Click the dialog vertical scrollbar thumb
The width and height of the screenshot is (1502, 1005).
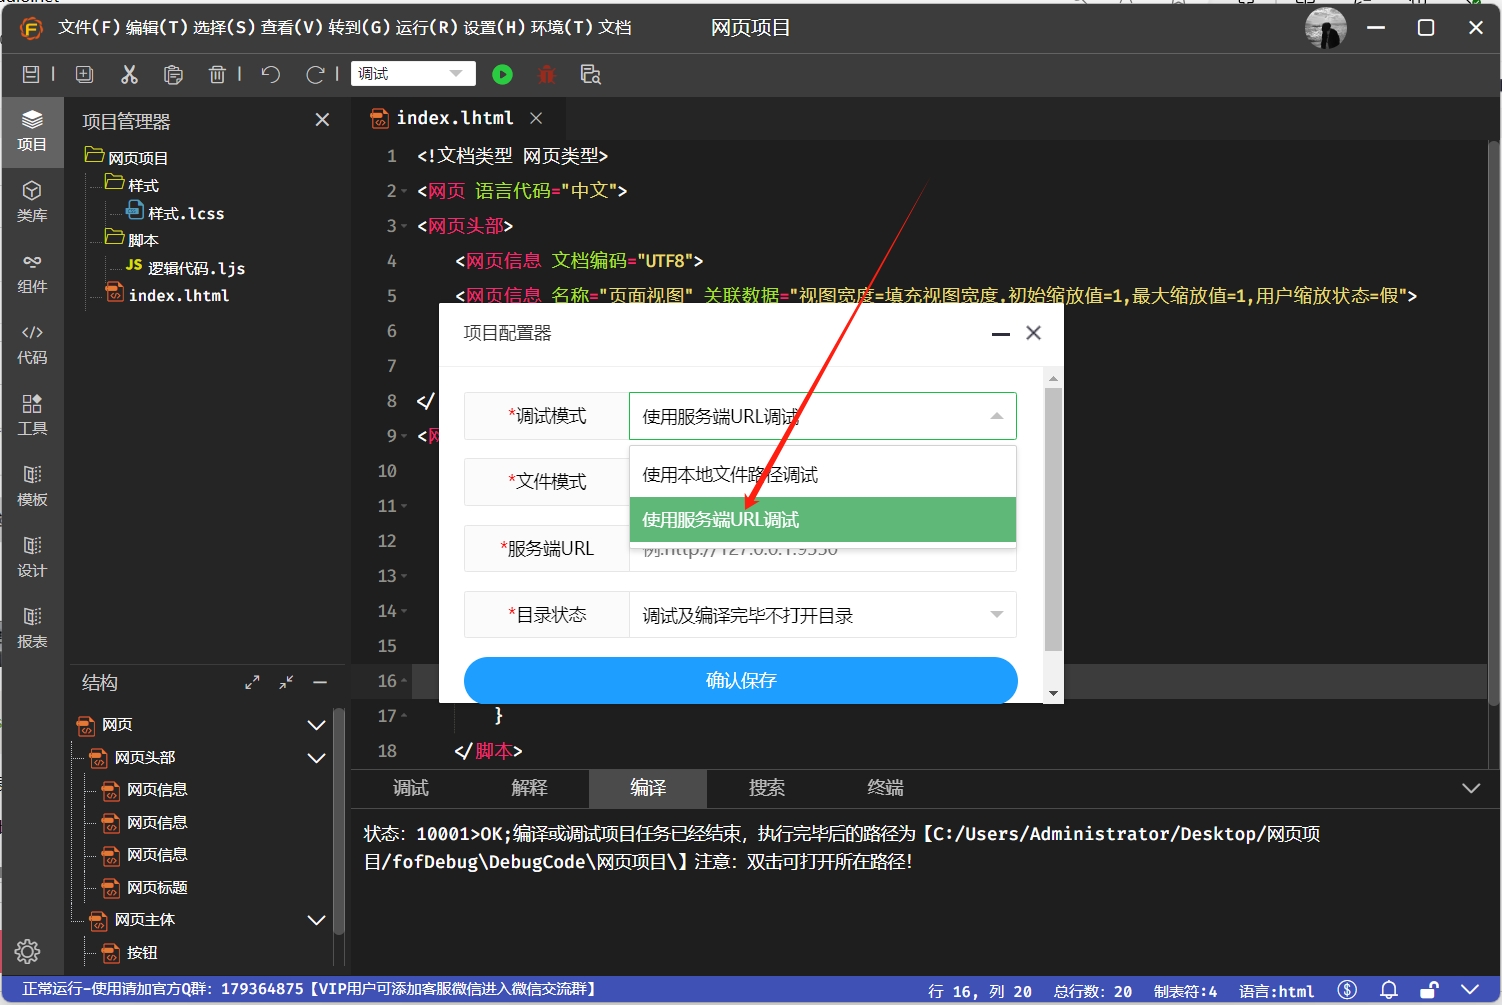click(1053, 520)
